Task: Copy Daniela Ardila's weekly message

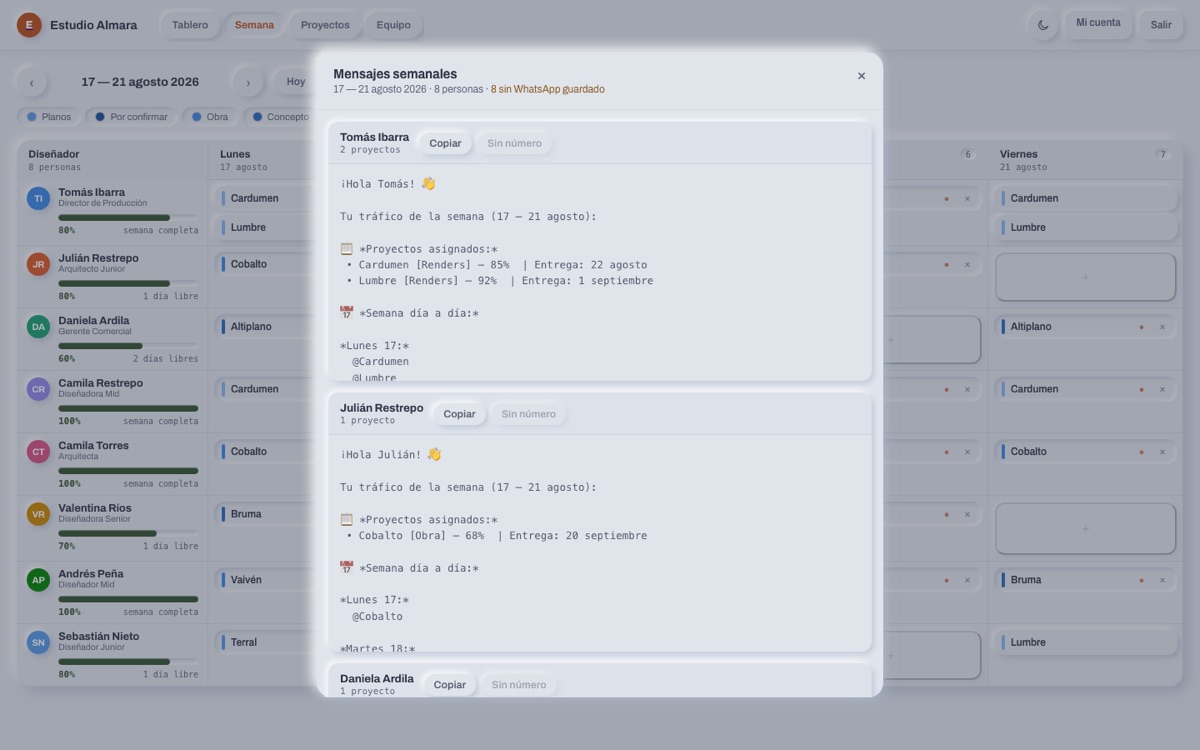Action: tap(449, 685)
